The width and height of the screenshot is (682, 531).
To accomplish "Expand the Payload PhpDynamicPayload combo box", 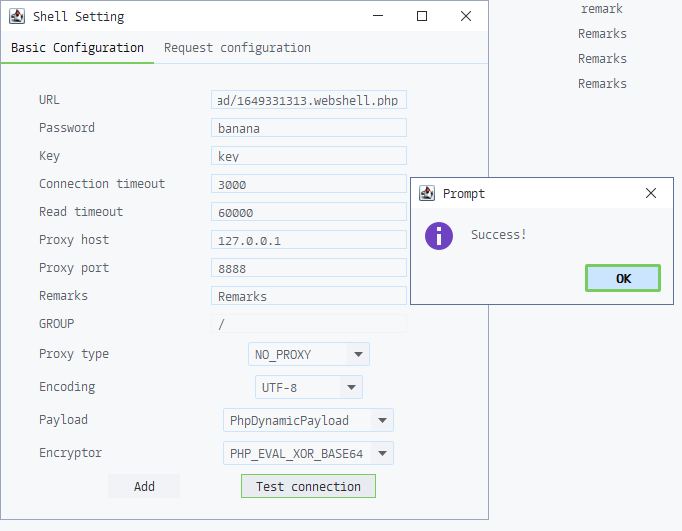I will click(382, 420).
